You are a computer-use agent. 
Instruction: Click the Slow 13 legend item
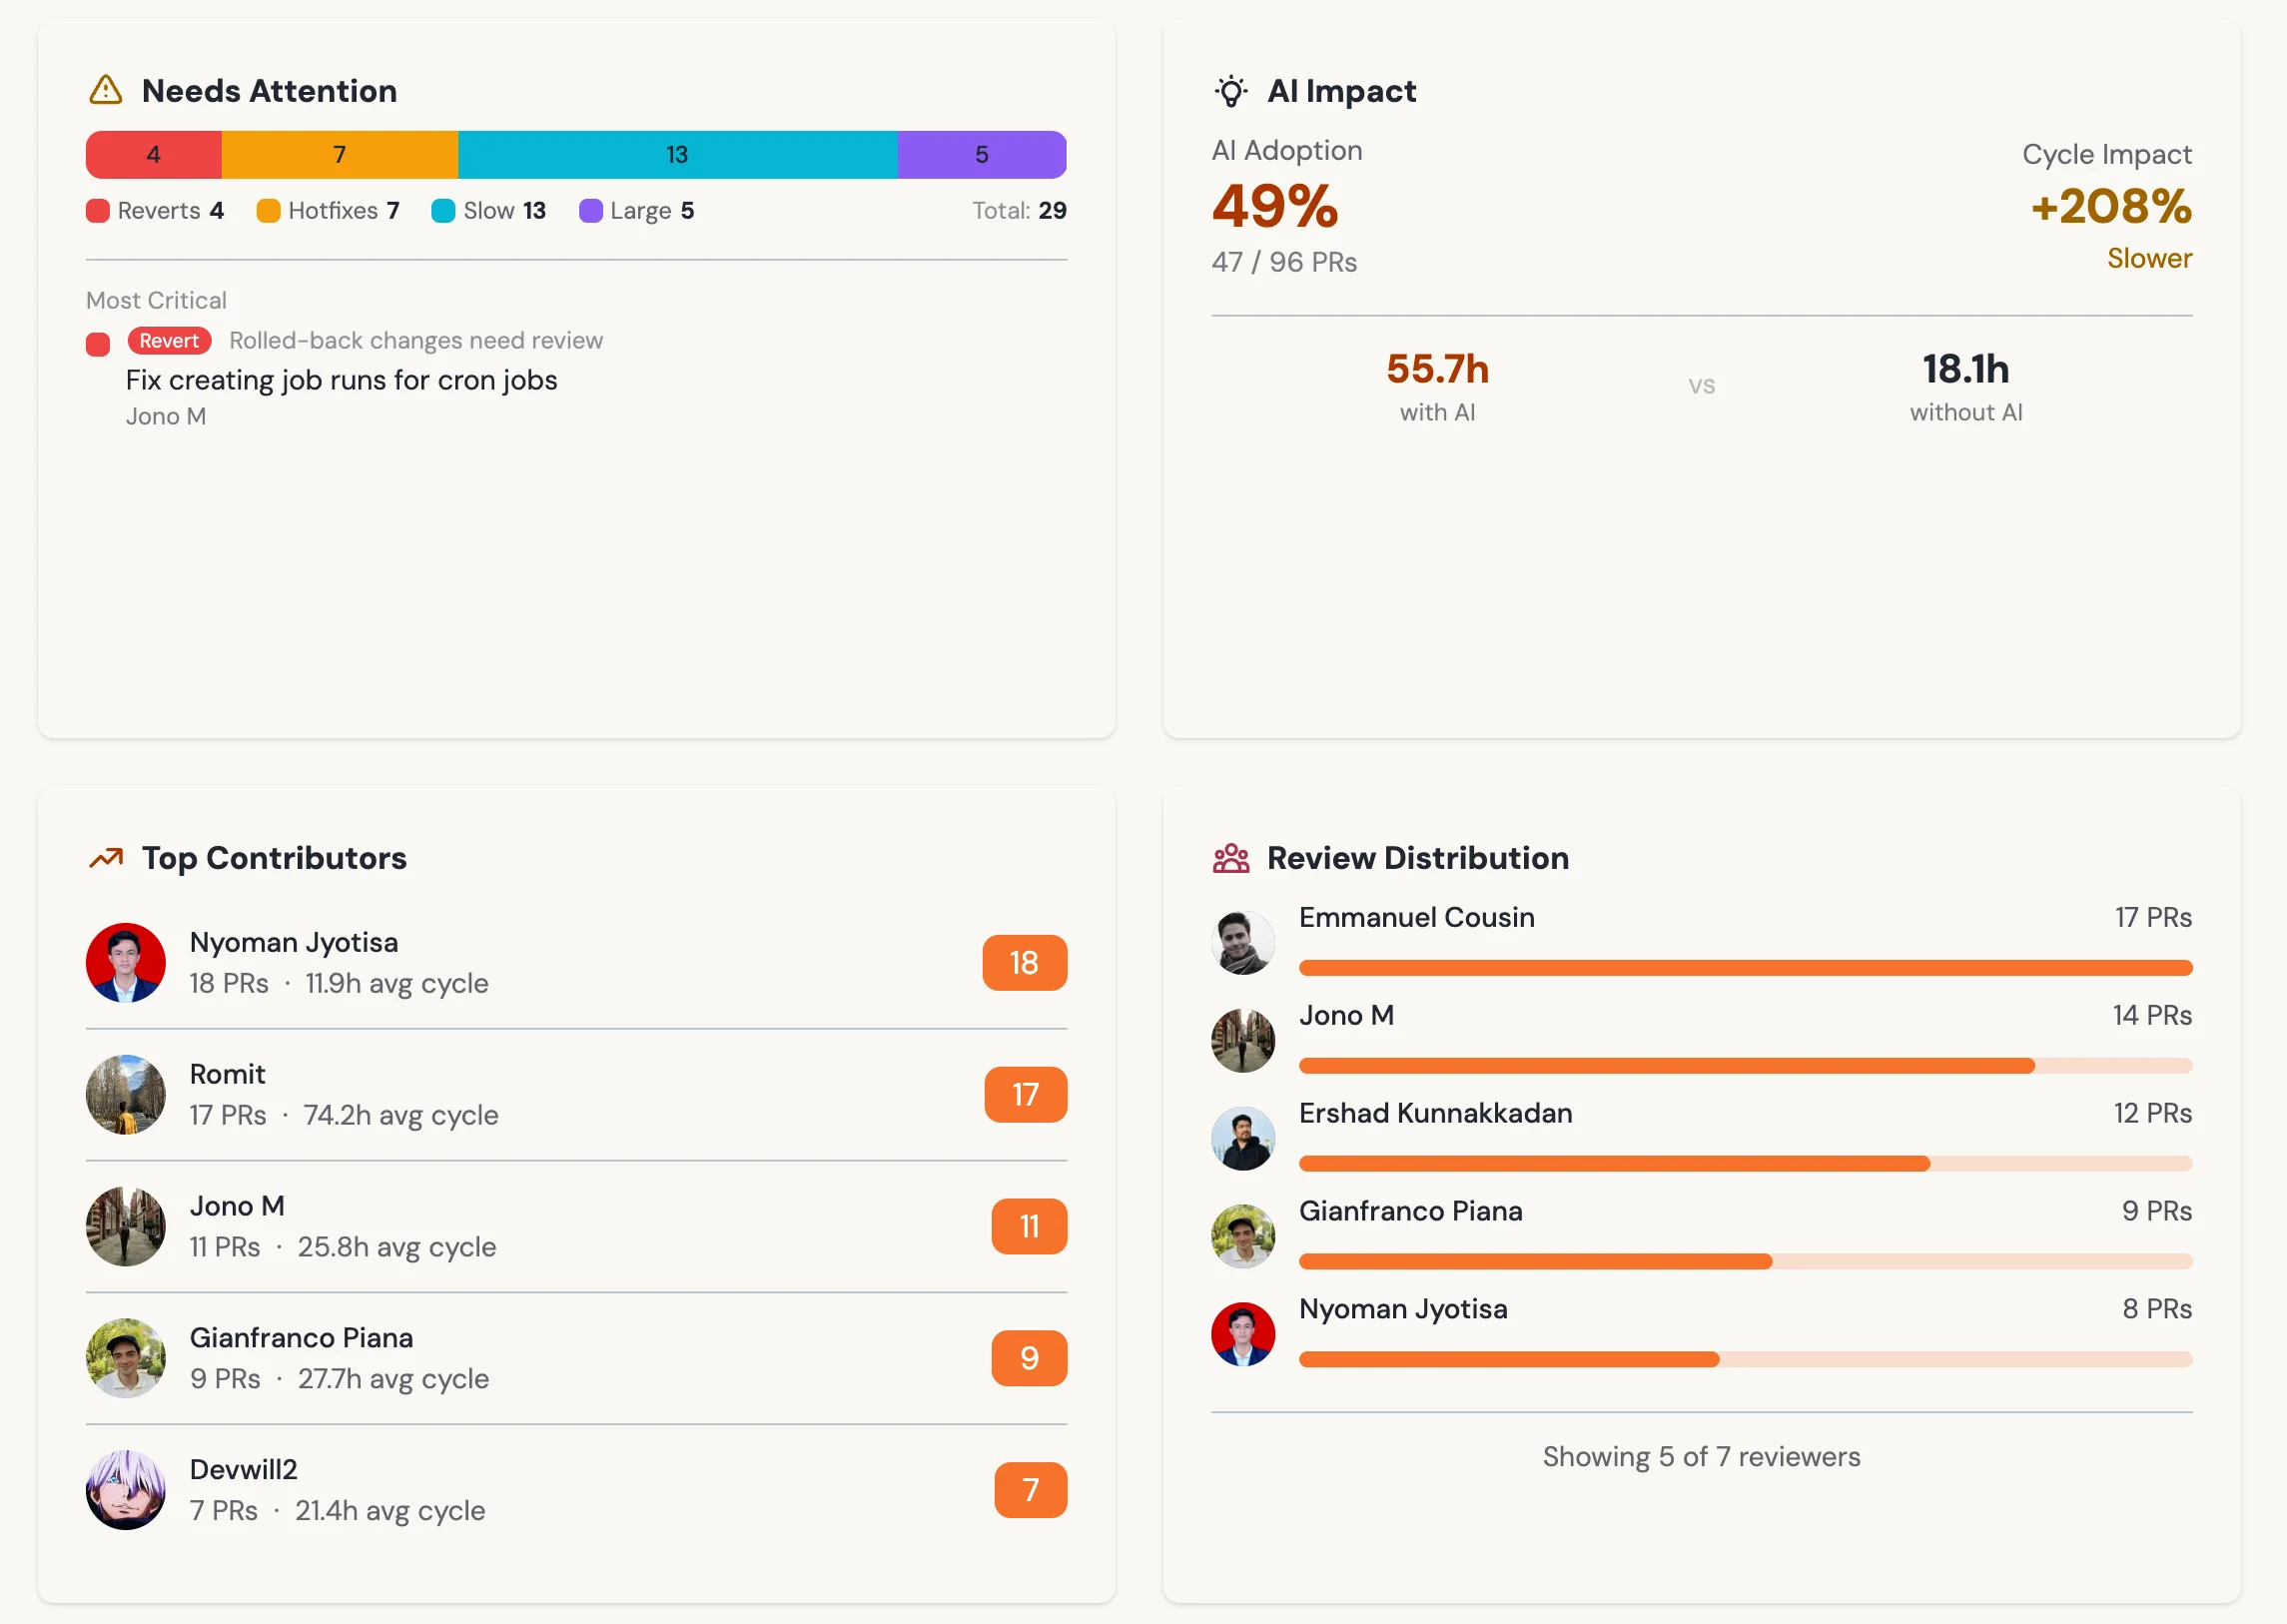tap(489, 211)
